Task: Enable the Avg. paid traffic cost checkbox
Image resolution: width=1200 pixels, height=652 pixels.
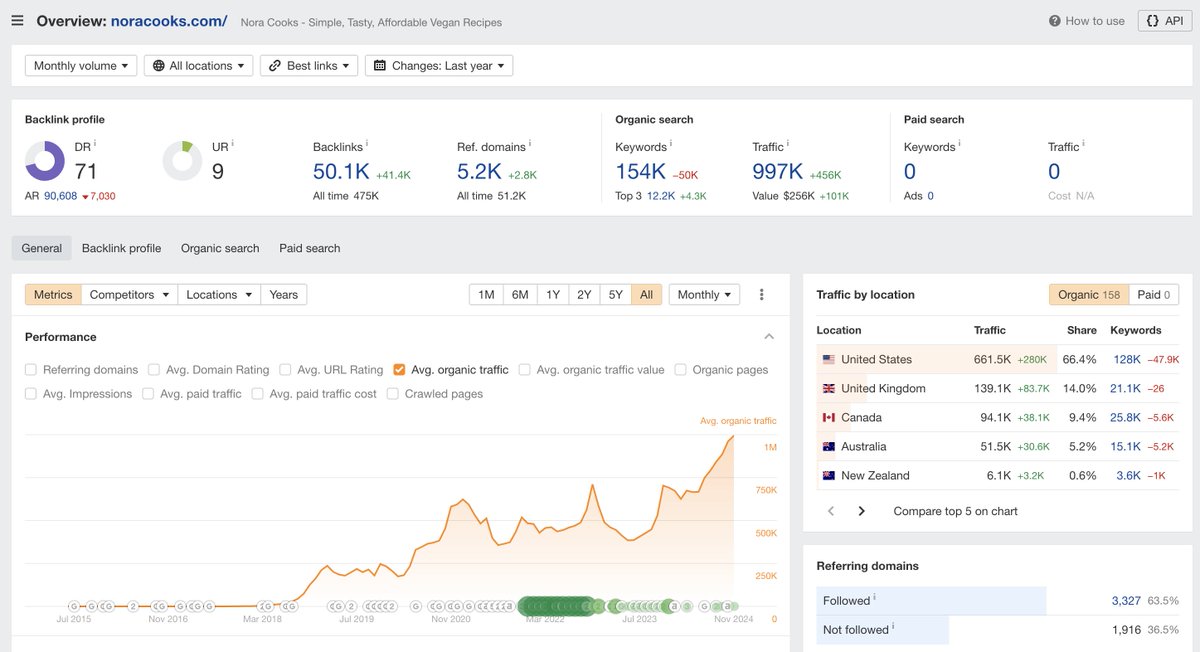Action: tap(258, 394)
